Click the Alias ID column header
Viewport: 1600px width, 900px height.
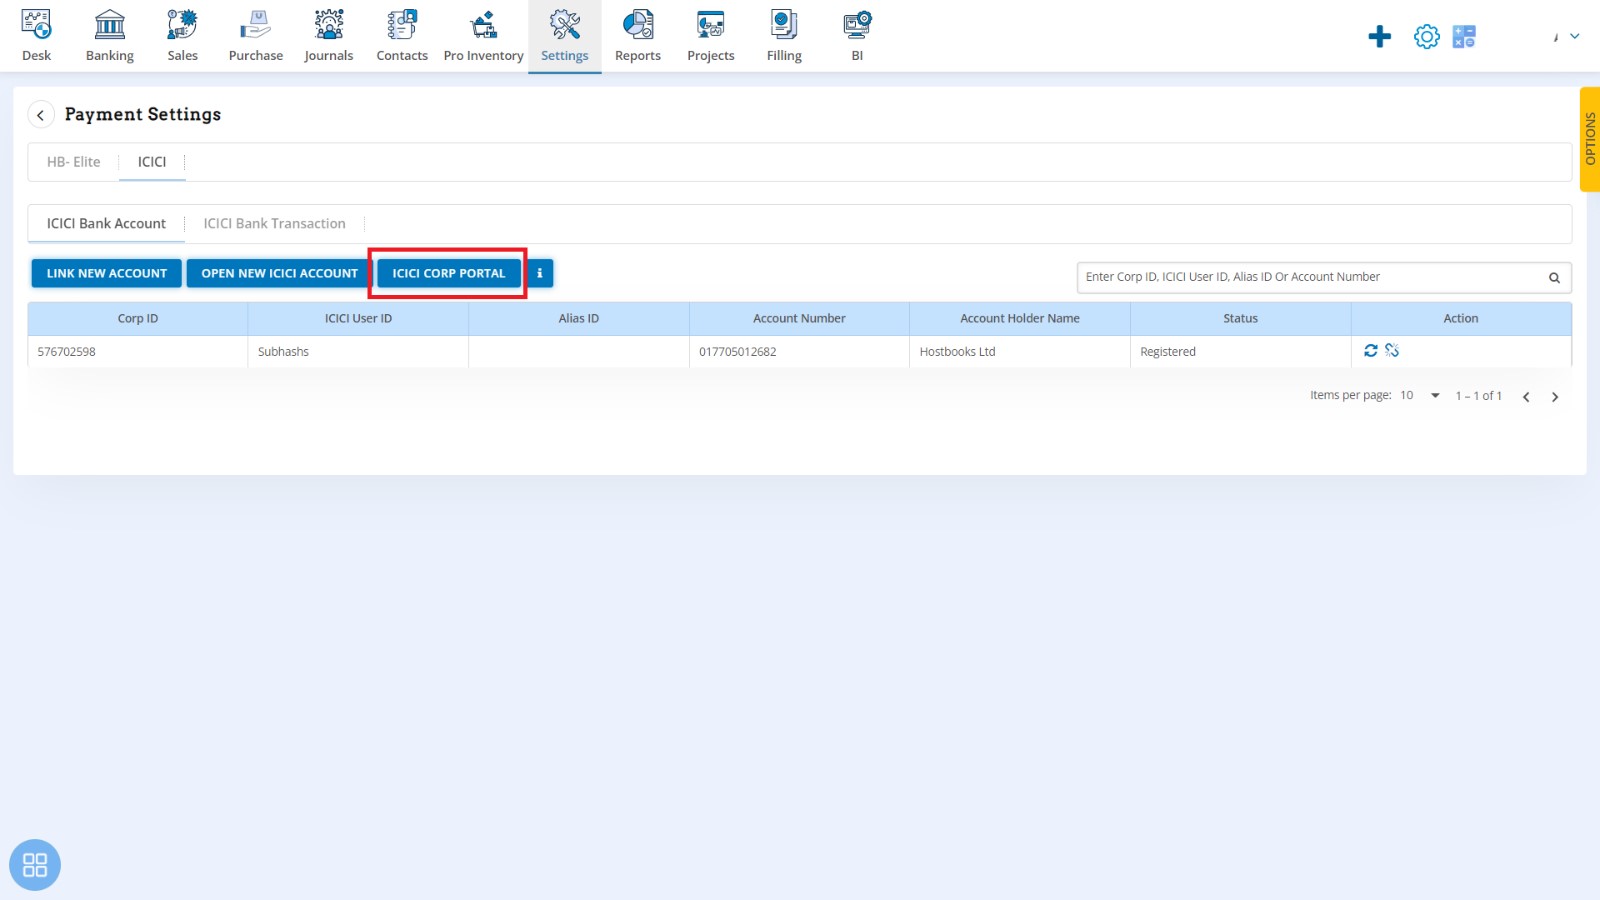click(x=579, y=319)
